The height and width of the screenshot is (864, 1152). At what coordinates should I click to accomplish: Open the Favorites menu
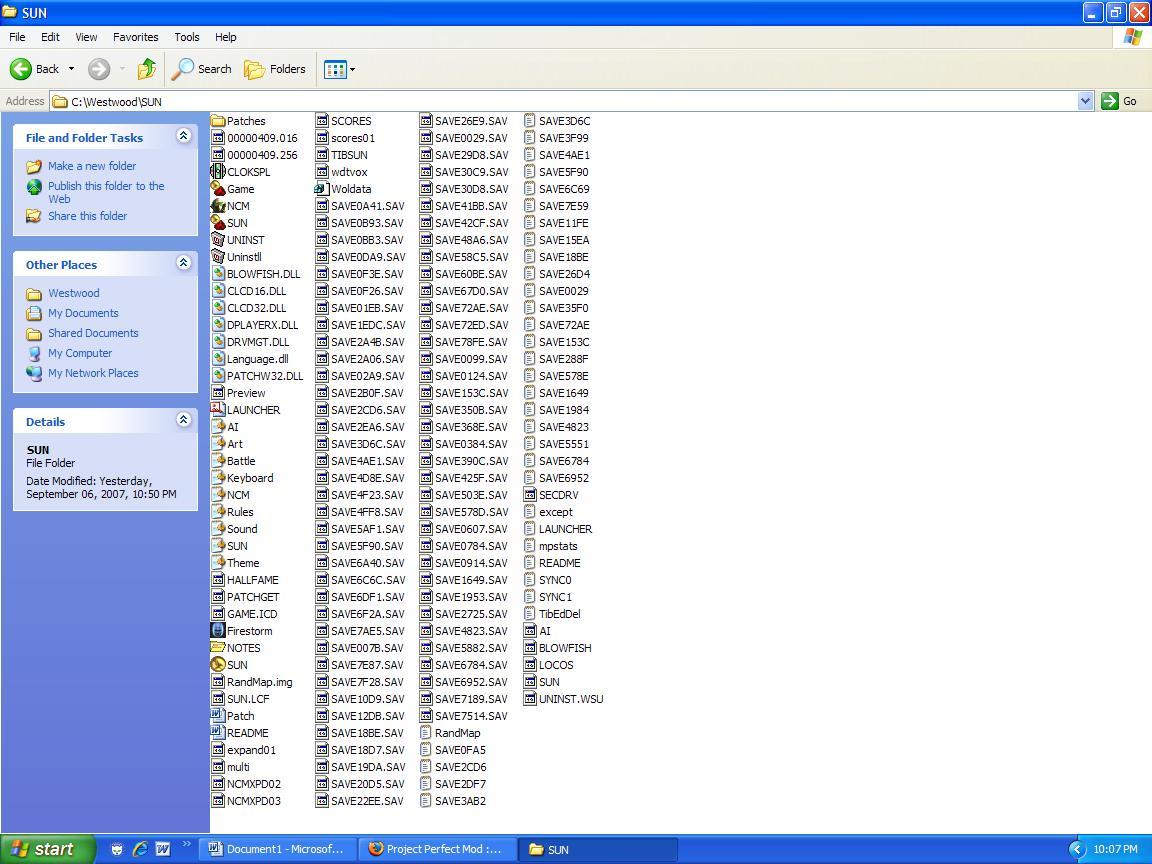[x=135, y=37]
